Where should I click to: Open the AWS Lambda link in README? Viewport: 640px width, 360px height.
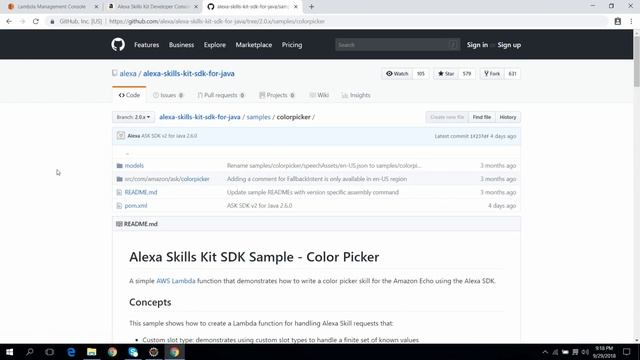176,281
